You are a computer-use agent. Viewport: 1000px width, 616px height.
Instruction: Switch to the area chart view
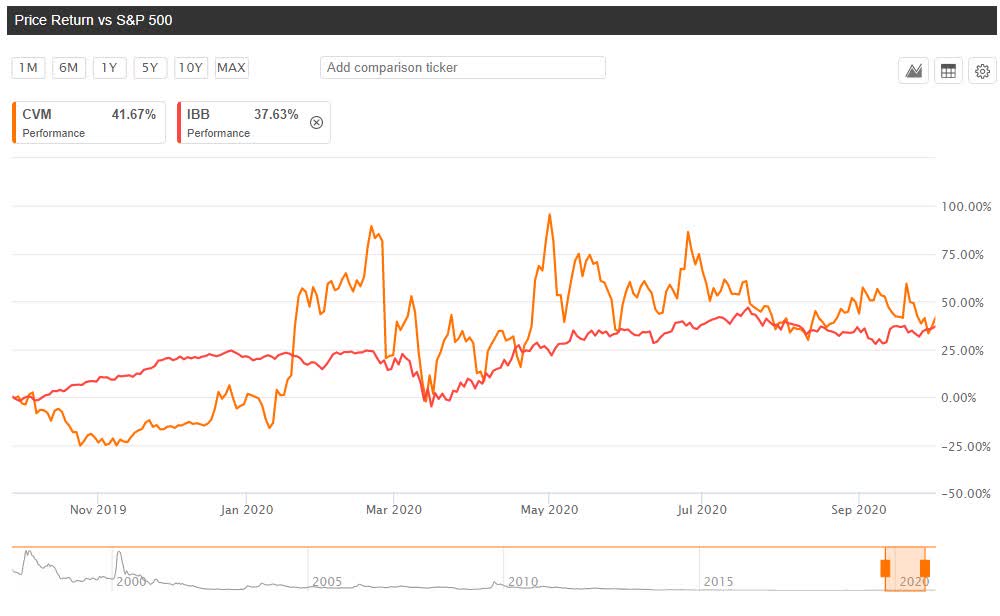click(913, 71)
